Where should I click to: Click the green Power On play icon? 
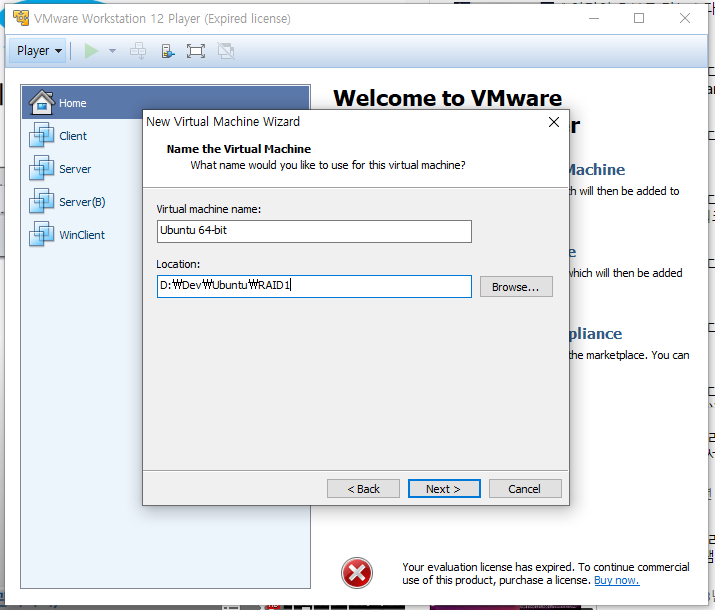pyautogui.click(x=91, y=51)
